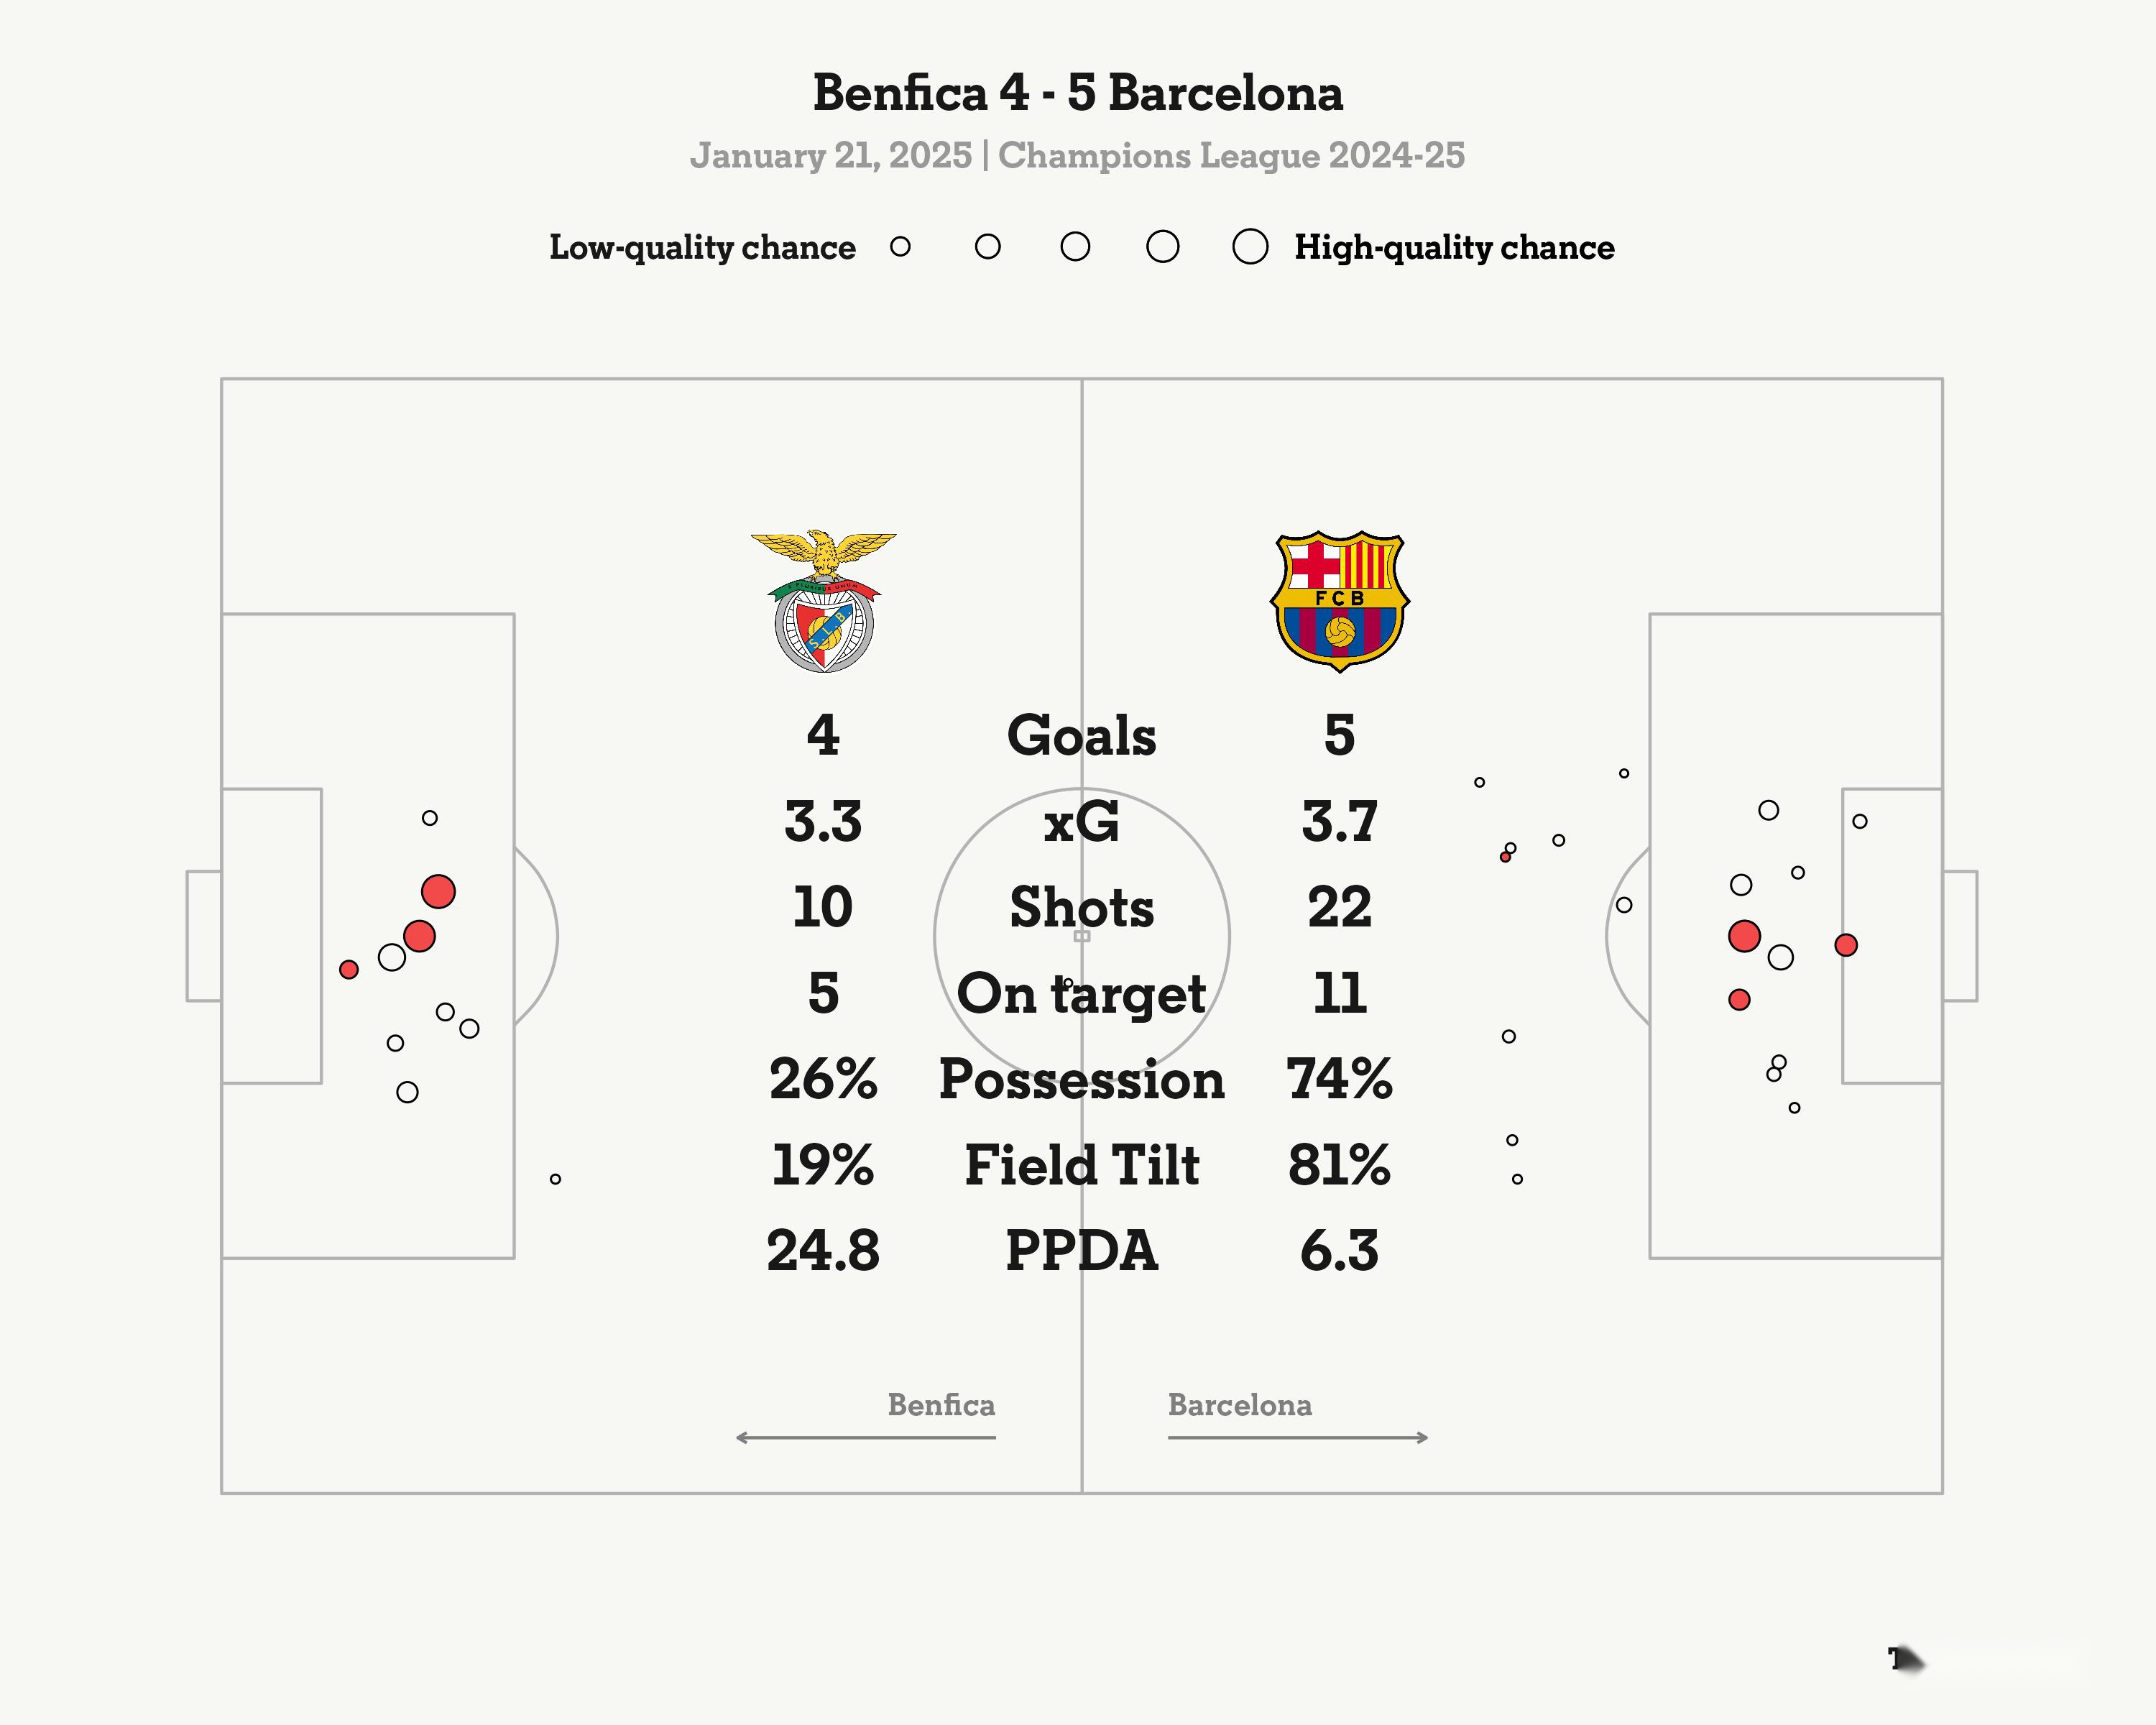Select the largest legend circle
The width and height of the screenshot is (2156, 1725).
coord(1250,247)
